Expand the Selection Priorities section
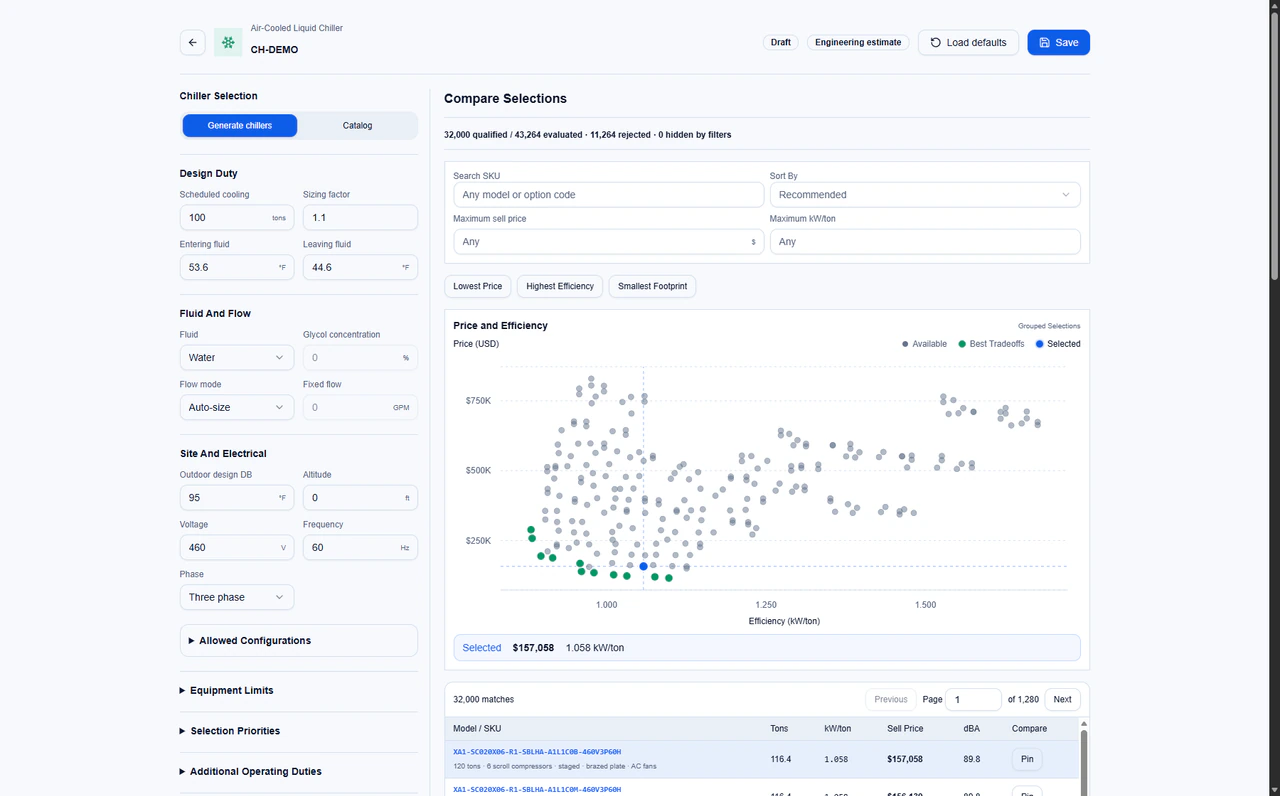The image size is (1280, 796). click(x=299, y=731)
